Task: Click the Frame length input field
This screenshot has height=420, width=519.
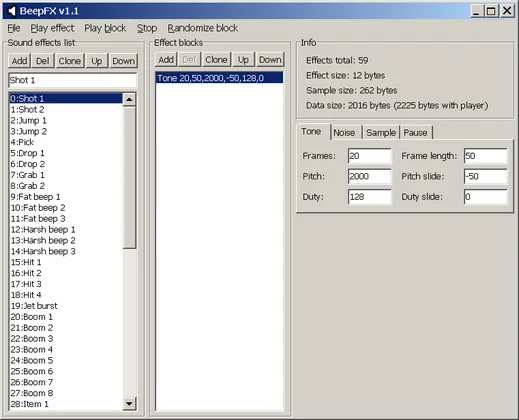Action: click(486, 156)
